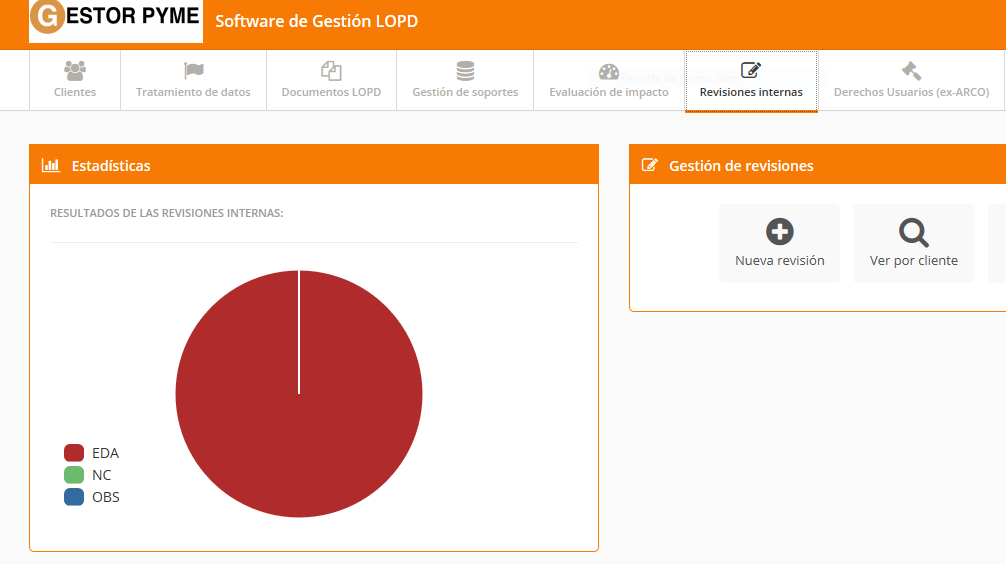Click the Software de Gestión LOPD title
The height and width of the screenshot is (564, 1006).
[x=316, y=21]
